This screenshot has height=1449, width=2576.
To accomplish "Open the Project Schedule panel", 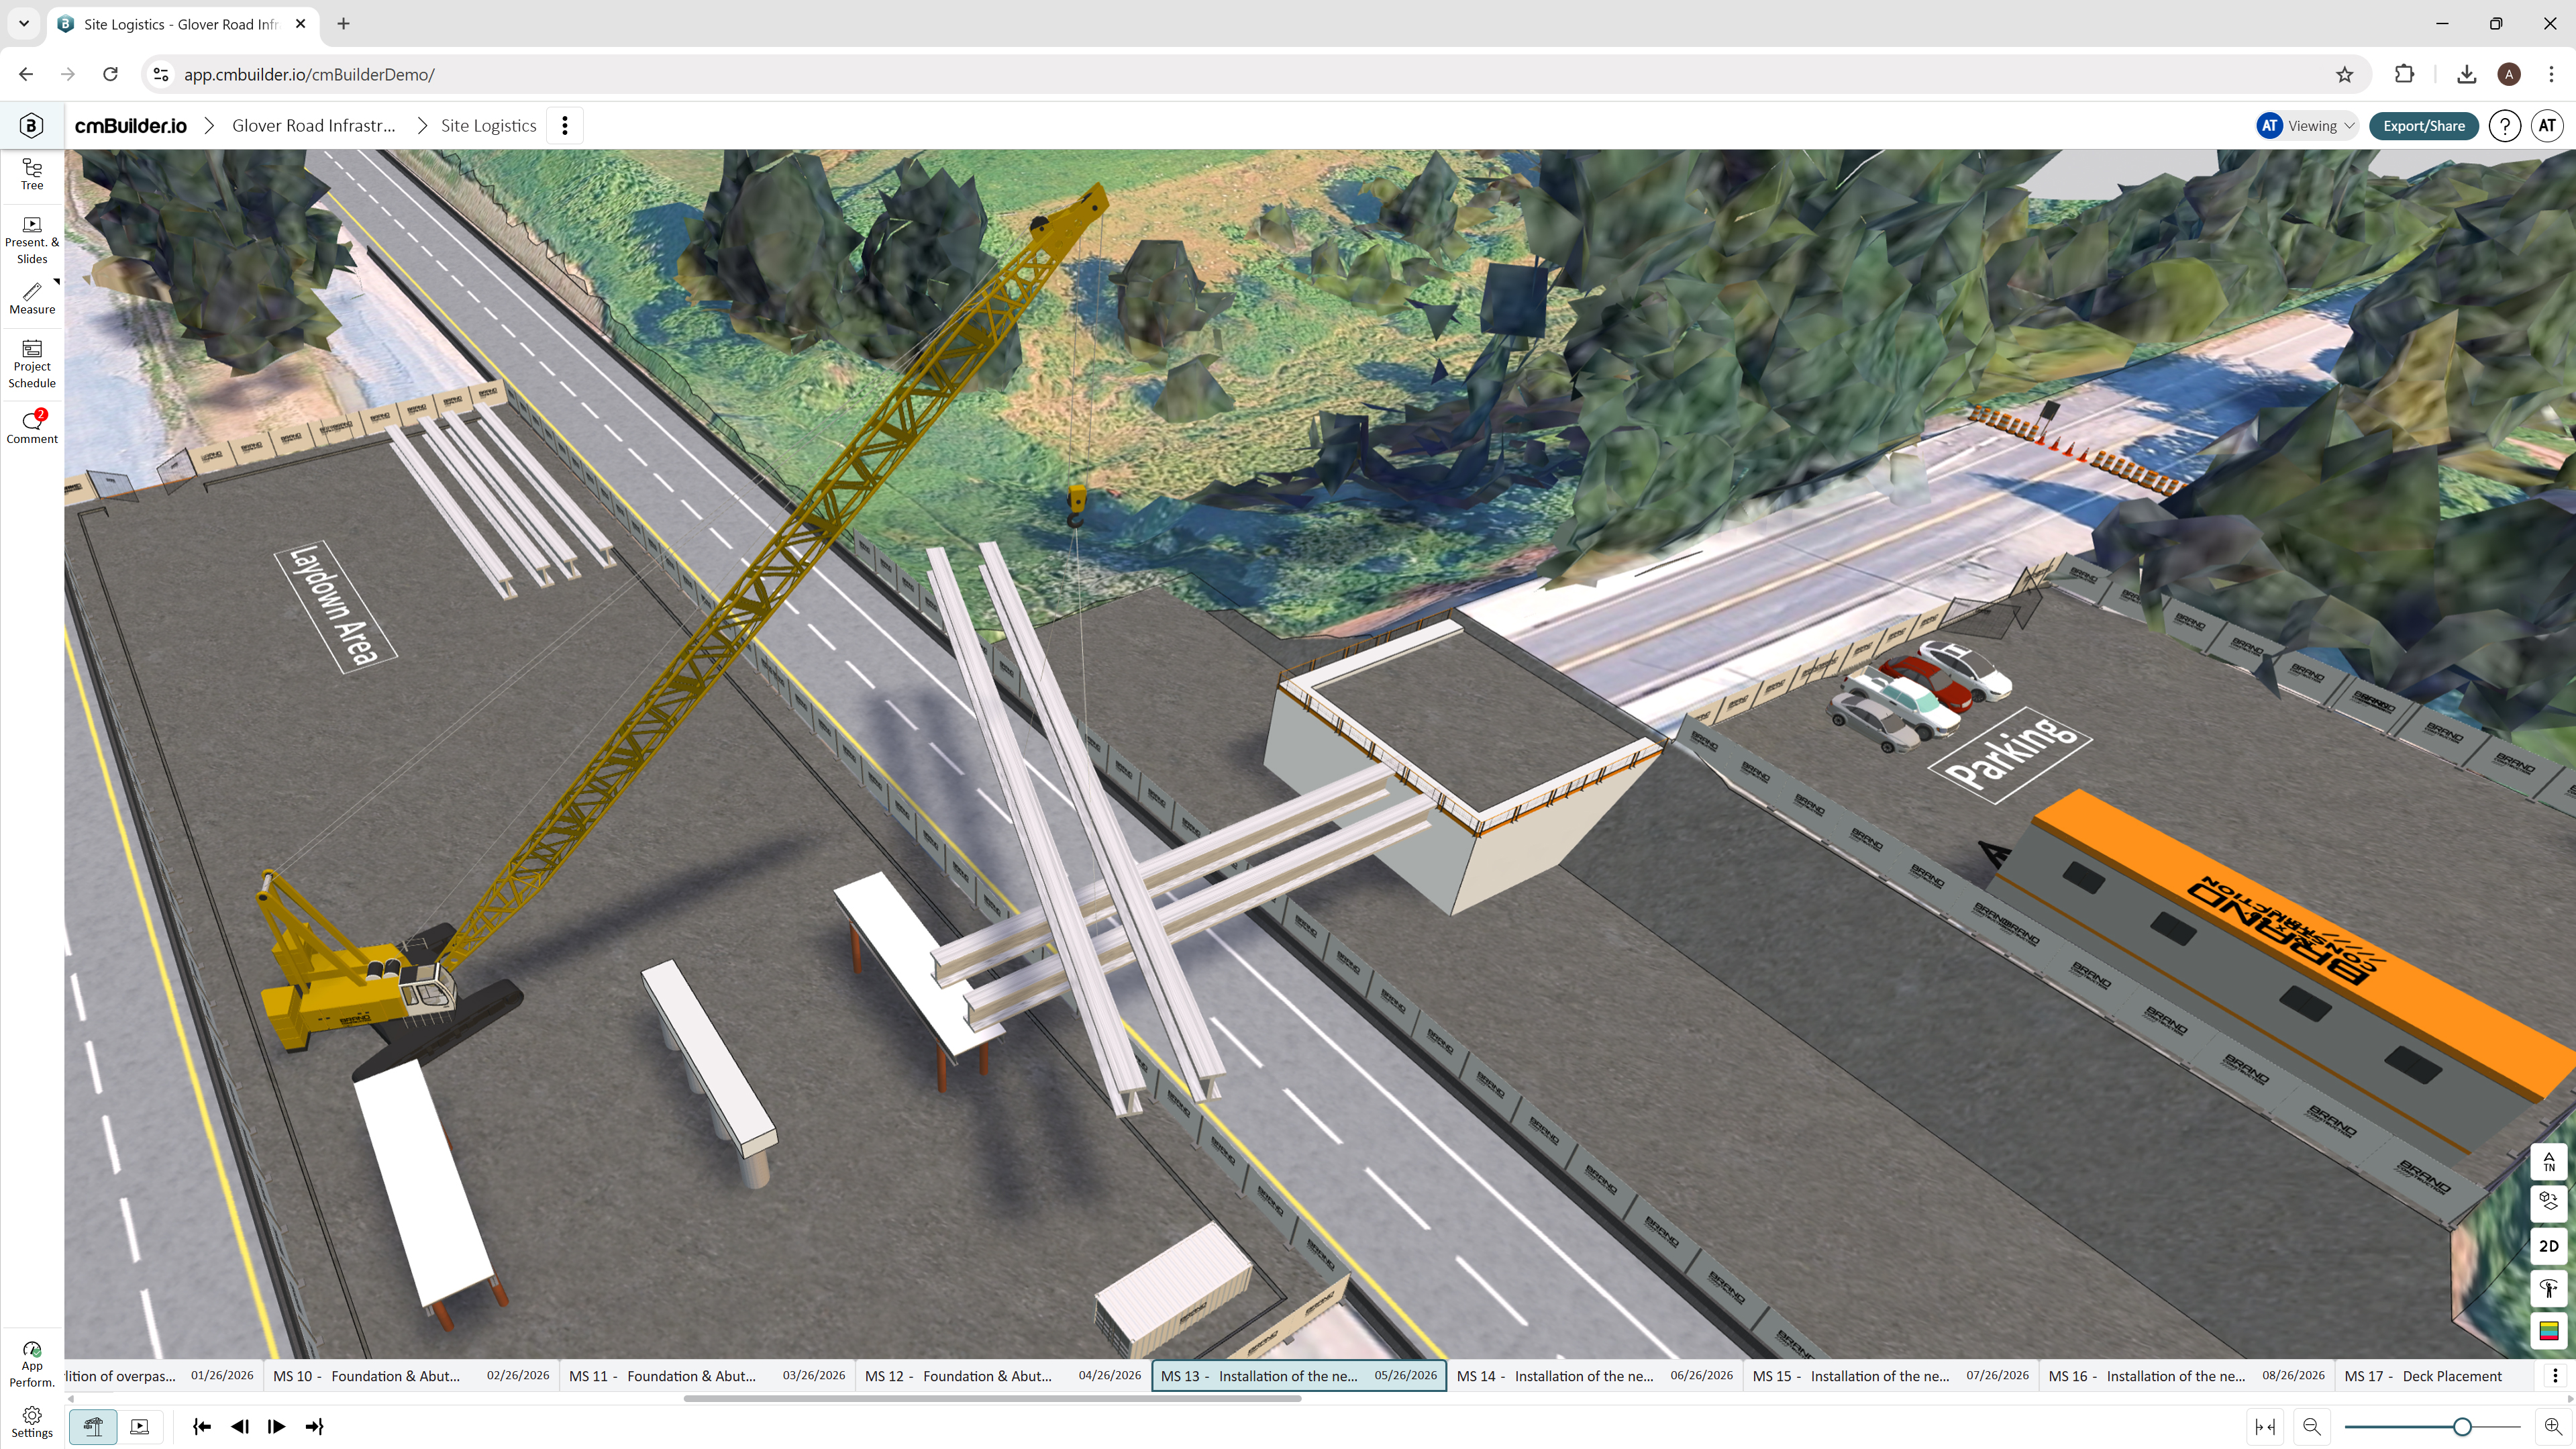I will tap(32, 364).
